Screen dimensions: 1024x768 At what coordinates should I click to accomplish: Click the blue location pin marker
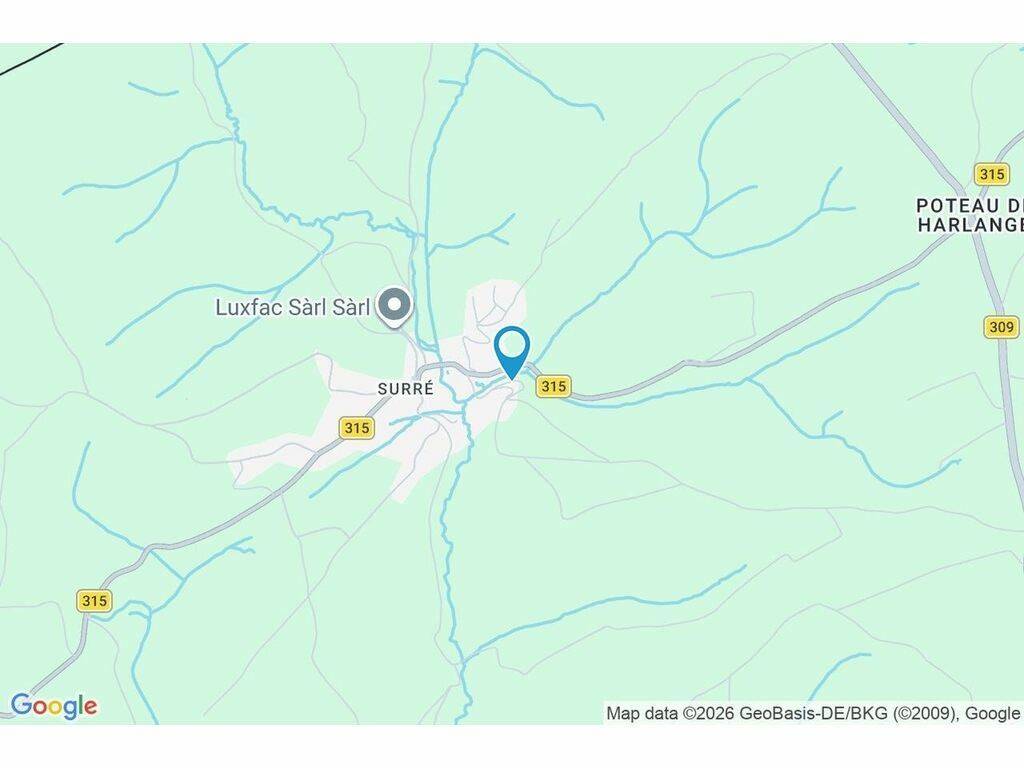pos(513,351)
